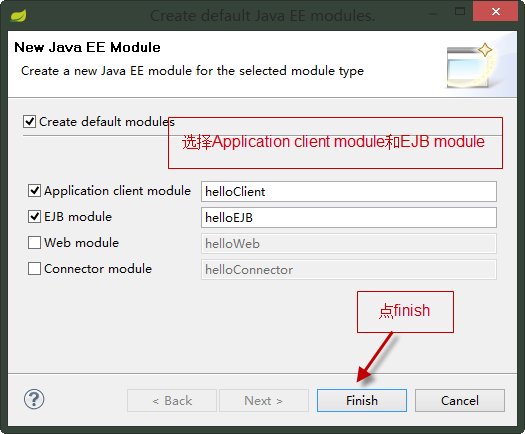
Task: Click the Finish button
Action: (362, 401)
